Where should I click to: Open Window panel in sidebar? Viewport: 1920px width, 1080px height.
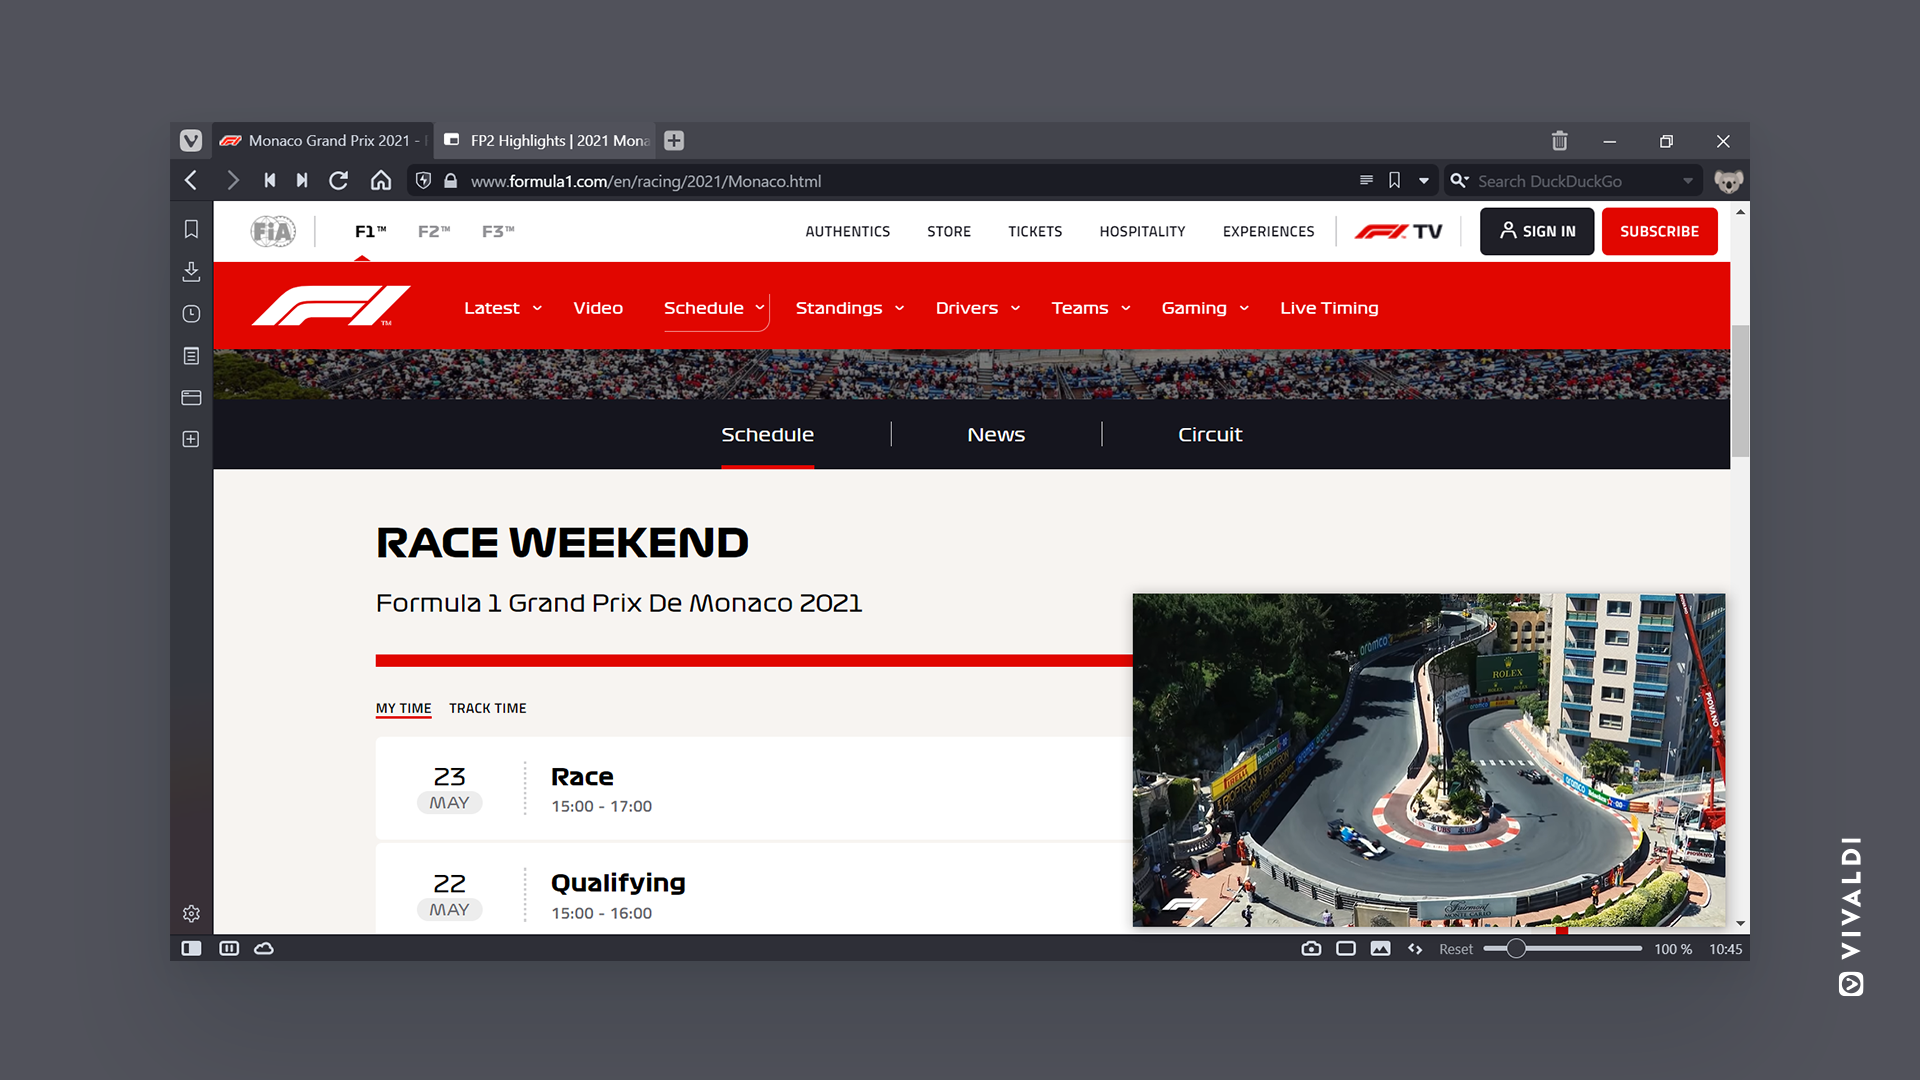tap(191, 398)
